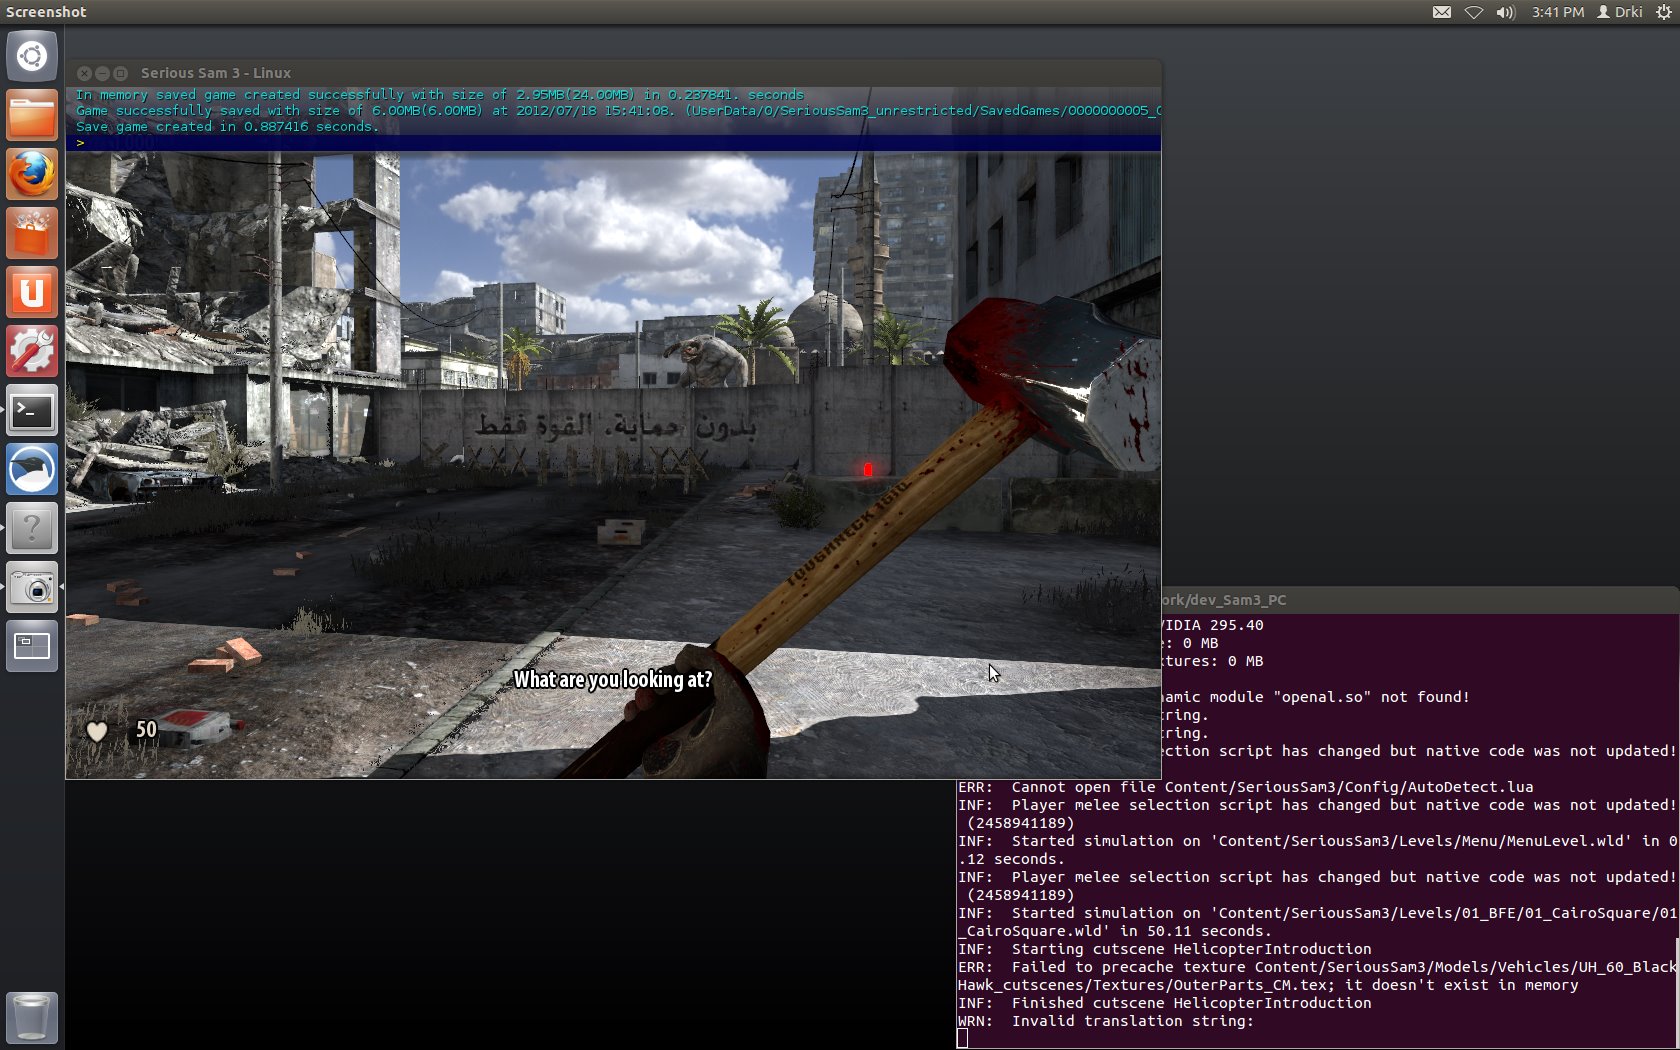Click the Screenshot camera launcher icon
Image resolution: width=1680 pixels, height=1050 pixels.
32,588
